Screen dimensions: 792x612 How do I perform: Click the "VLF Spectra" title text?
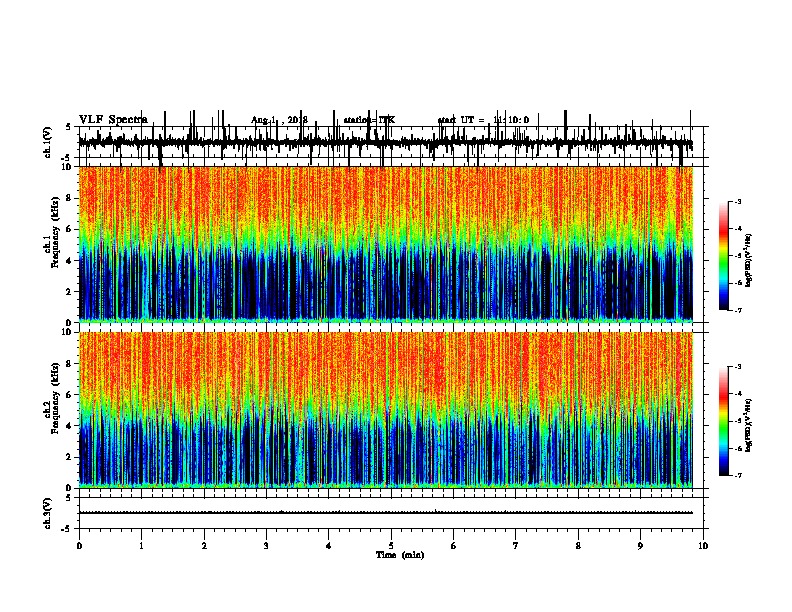[113, 120]
